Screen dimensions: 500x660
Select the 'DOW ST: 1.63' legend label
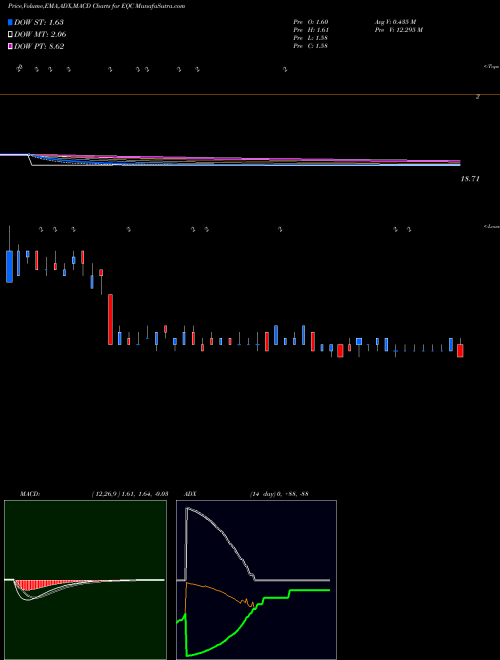[39, 22]
